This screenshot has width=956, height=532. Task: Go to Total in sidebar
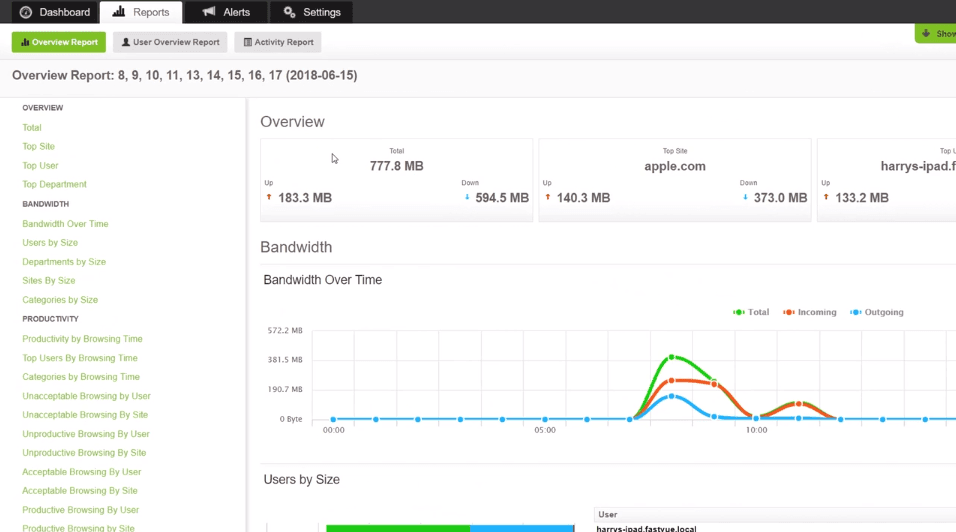coord(32,127)
